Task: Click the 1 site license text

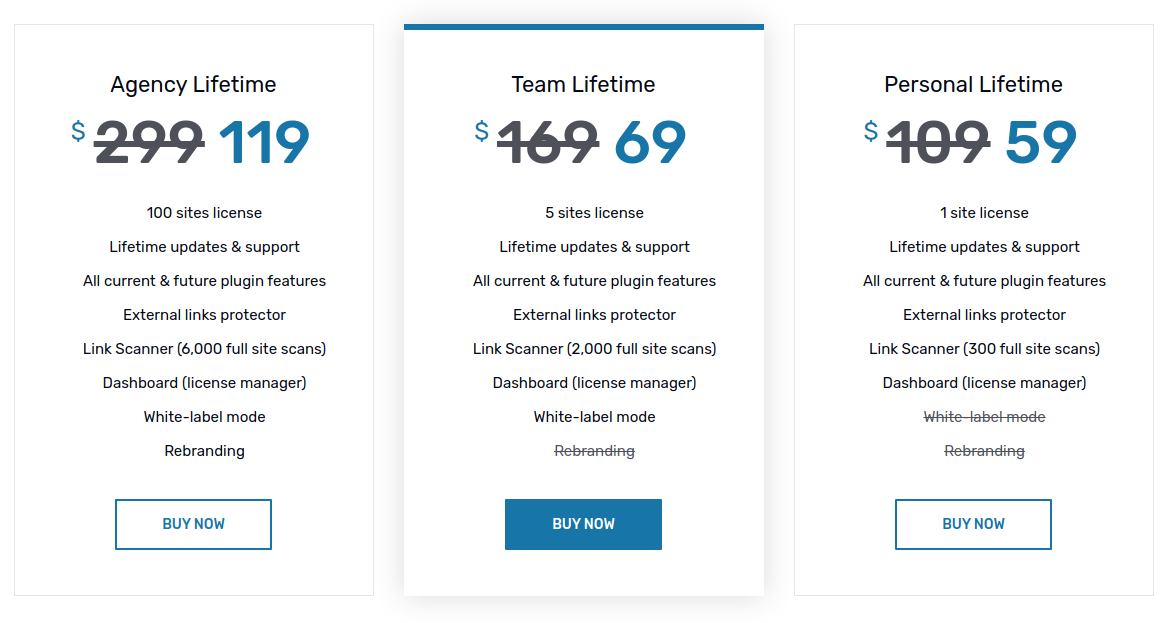Action: click(x=984, y=213)
